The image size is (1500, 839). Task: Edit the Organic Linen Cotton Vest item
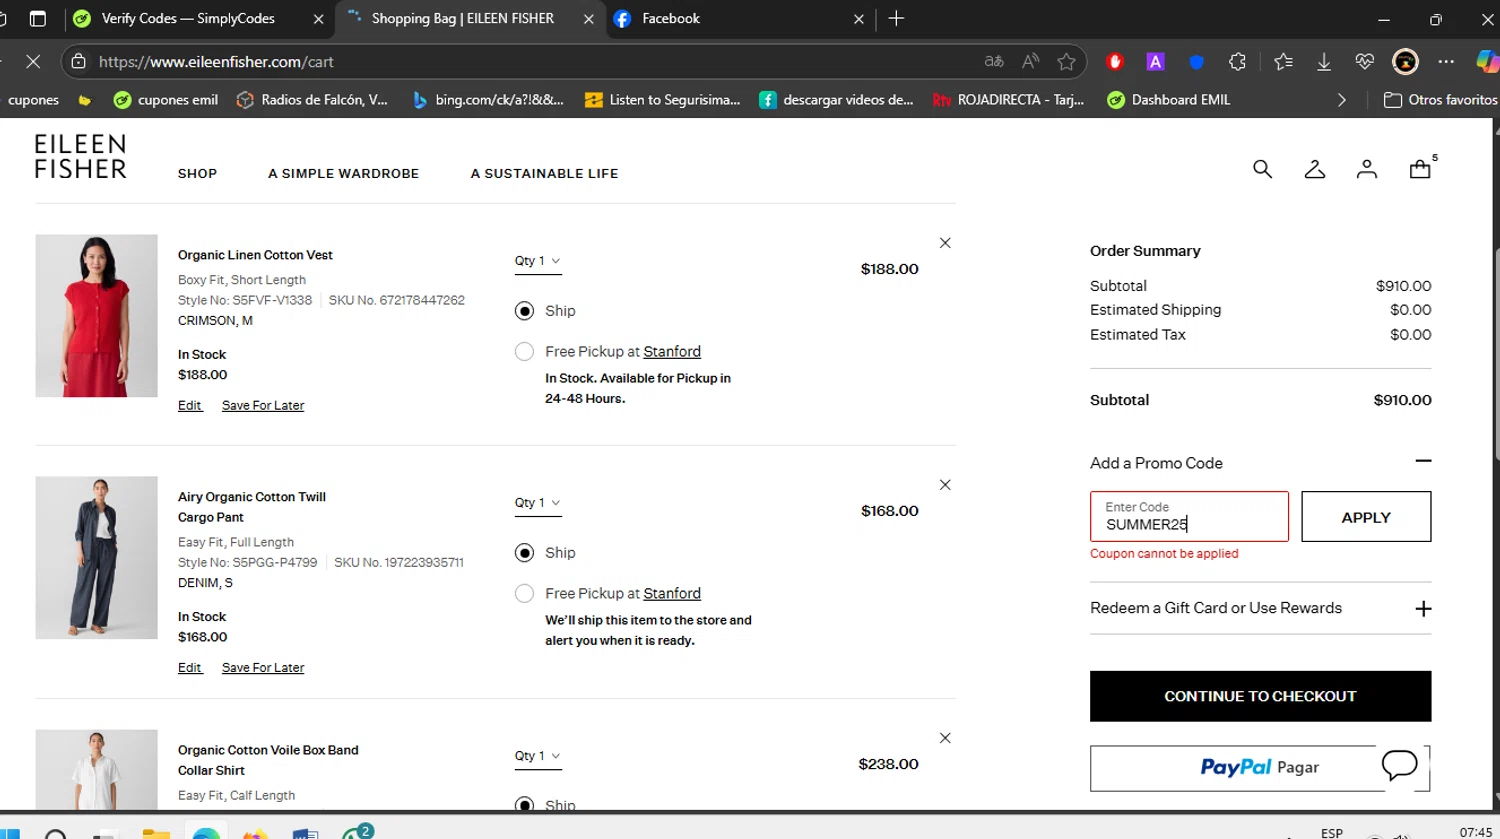[190, 406]
